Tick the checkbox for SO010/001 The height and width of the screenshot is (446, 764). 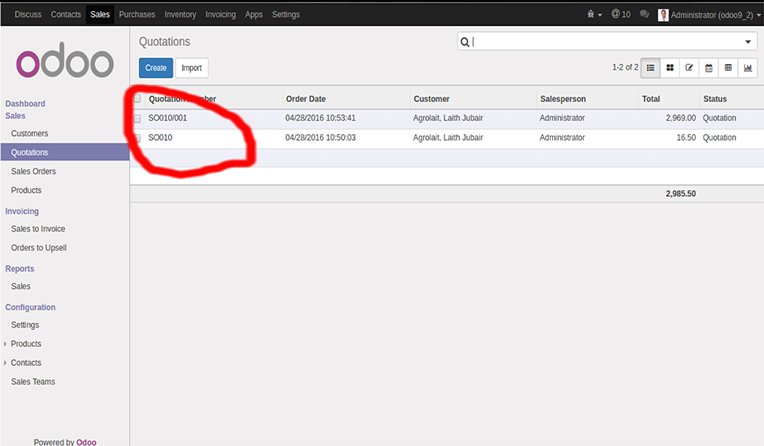point(137,118)
